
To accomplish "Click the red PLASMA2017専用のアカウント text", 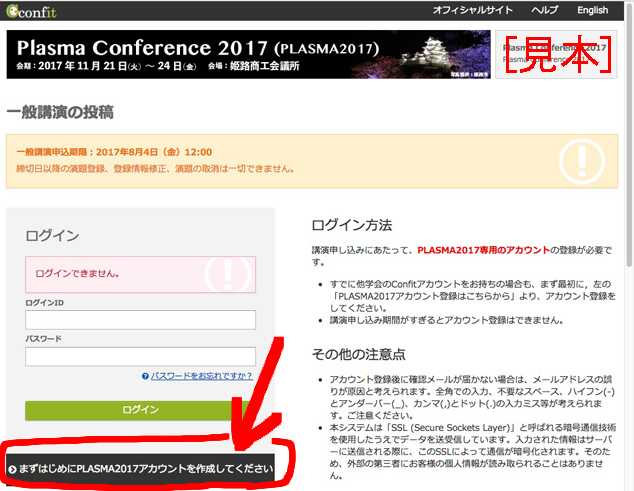I will [484, 250].
